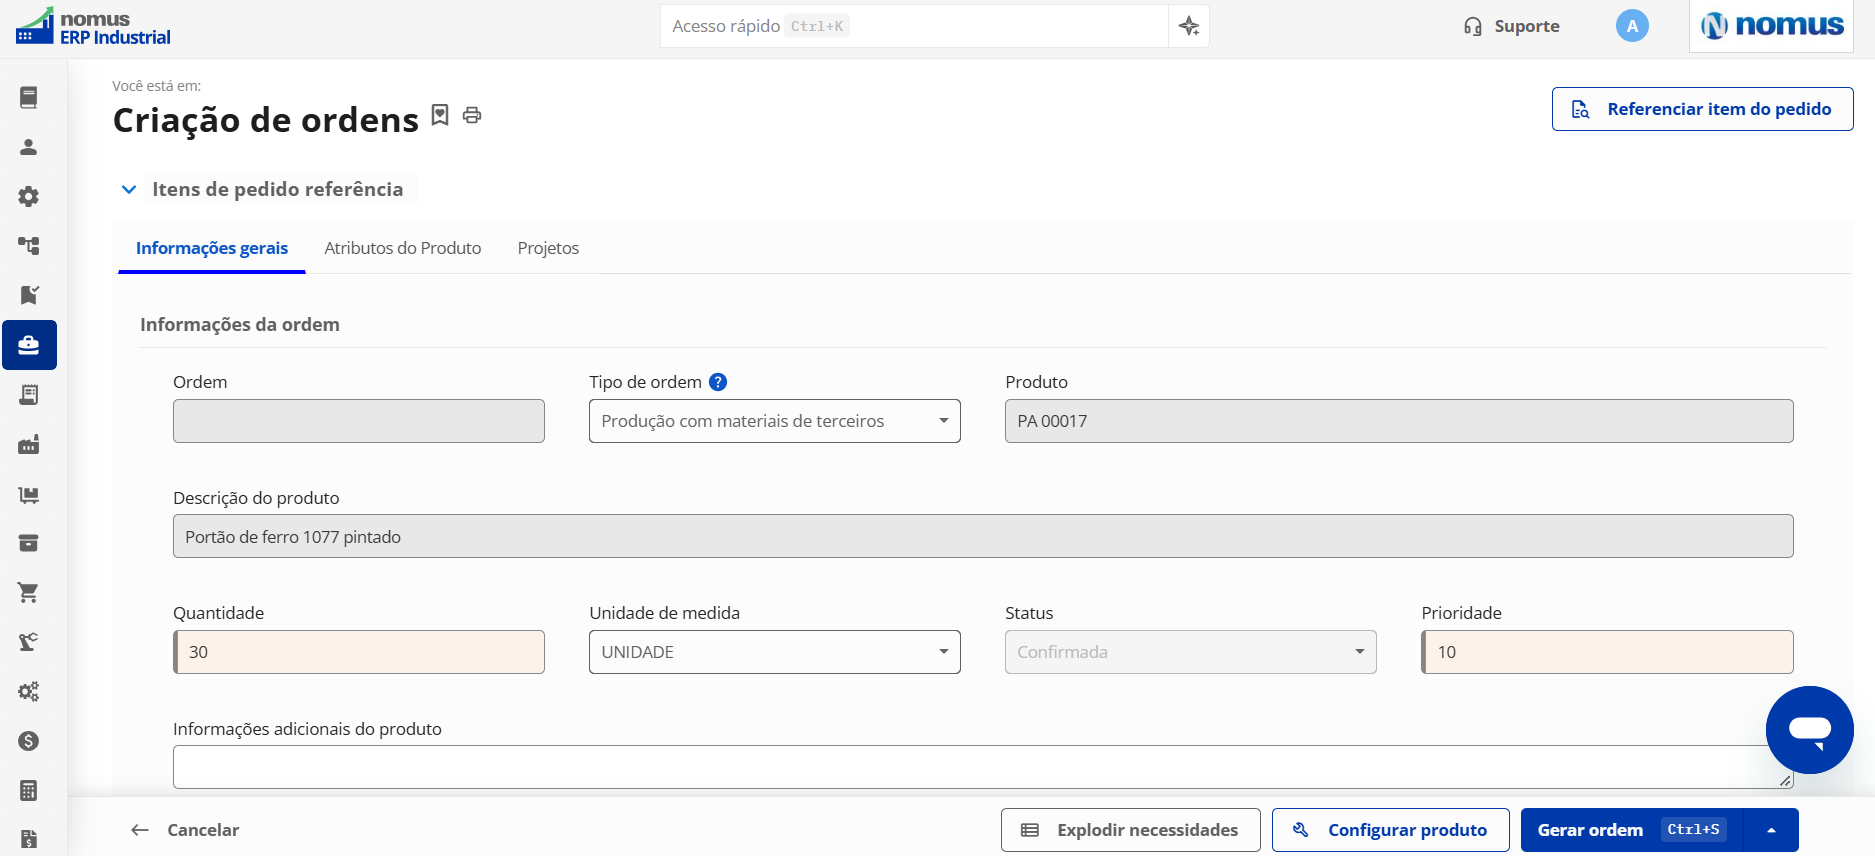Open the chat bubble widget

coord(1809,730)
